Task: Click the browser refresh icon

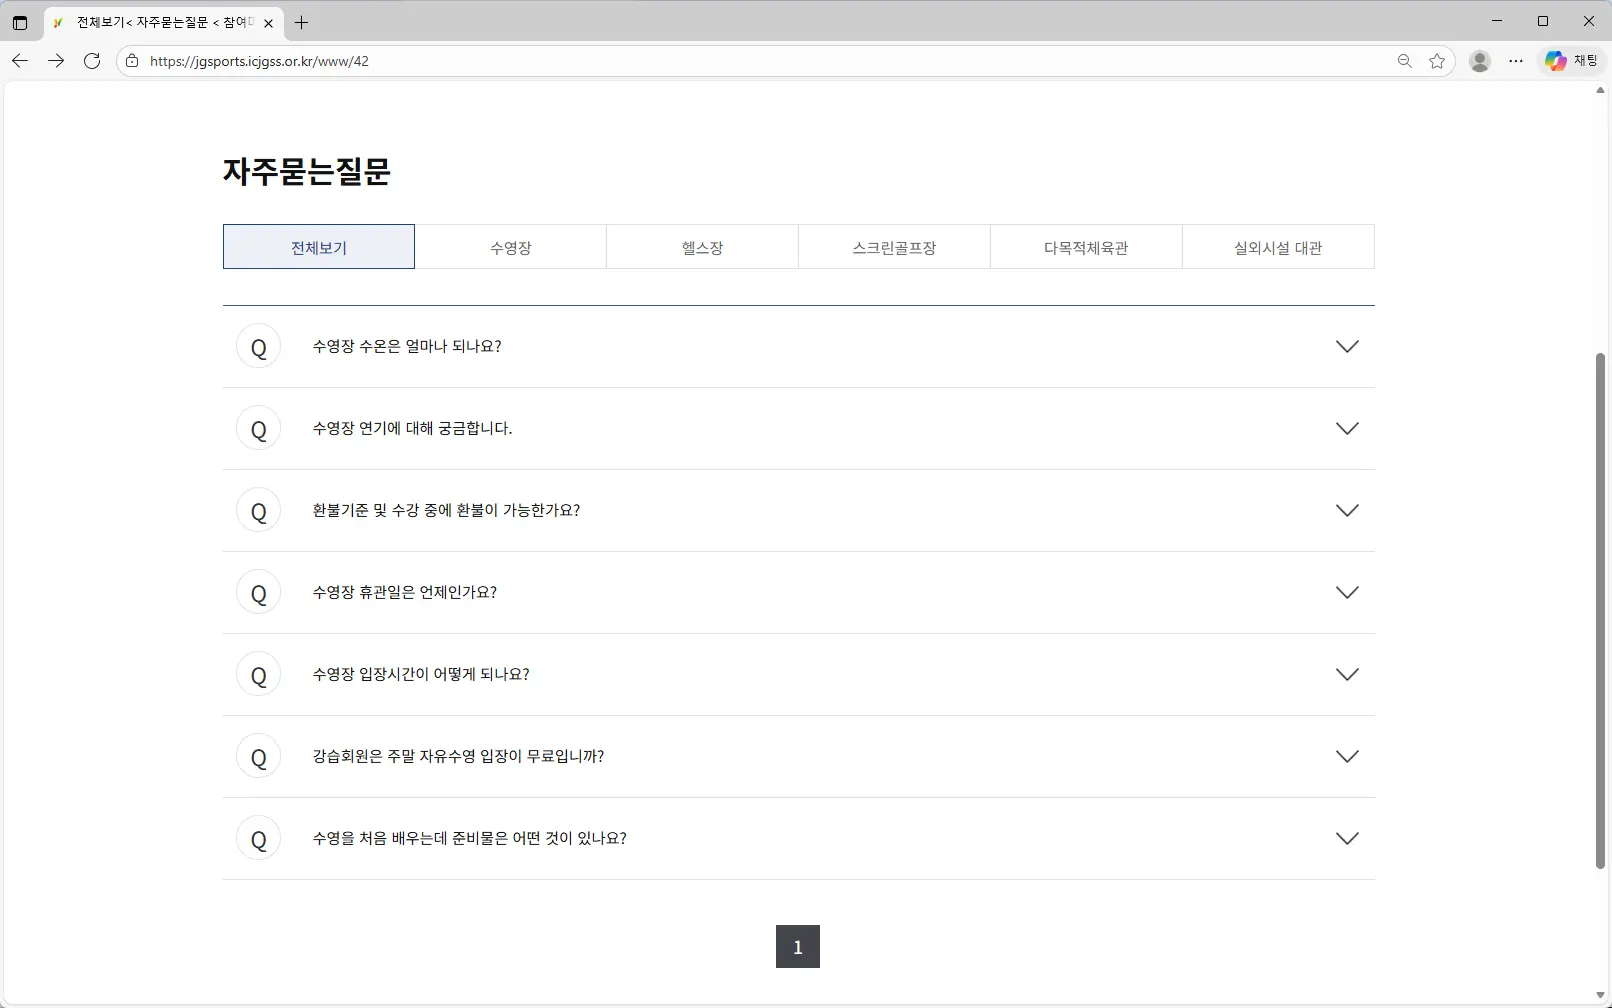Action: [x=92, y=61]
